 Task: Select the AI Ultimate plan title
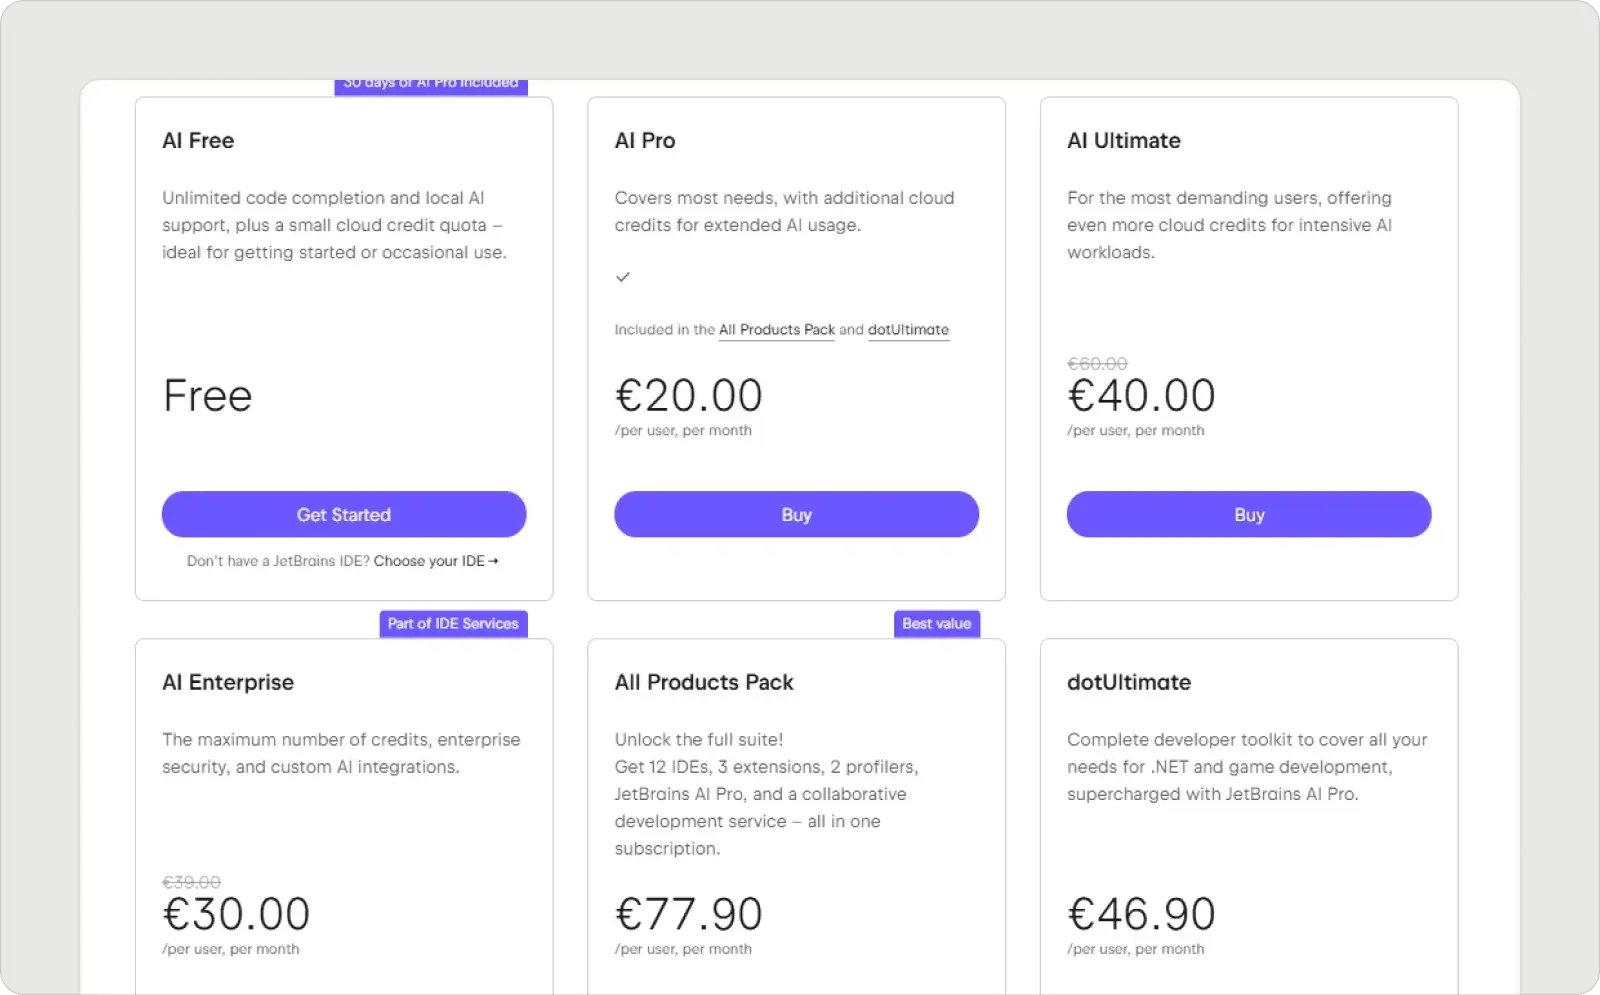click(x=1123, y=141)
